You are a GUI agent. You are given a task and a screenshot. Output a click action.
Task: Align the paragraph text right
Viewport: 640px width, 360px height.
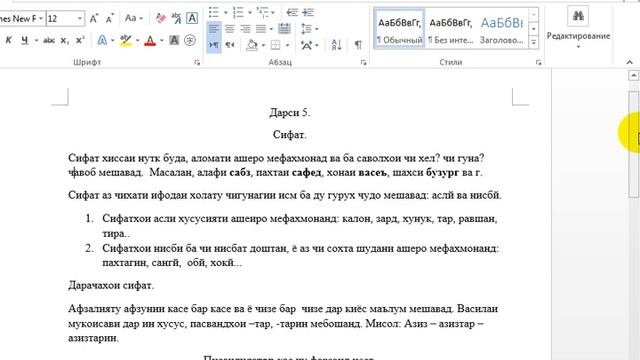pyautogui.click(x=245, y=29)
